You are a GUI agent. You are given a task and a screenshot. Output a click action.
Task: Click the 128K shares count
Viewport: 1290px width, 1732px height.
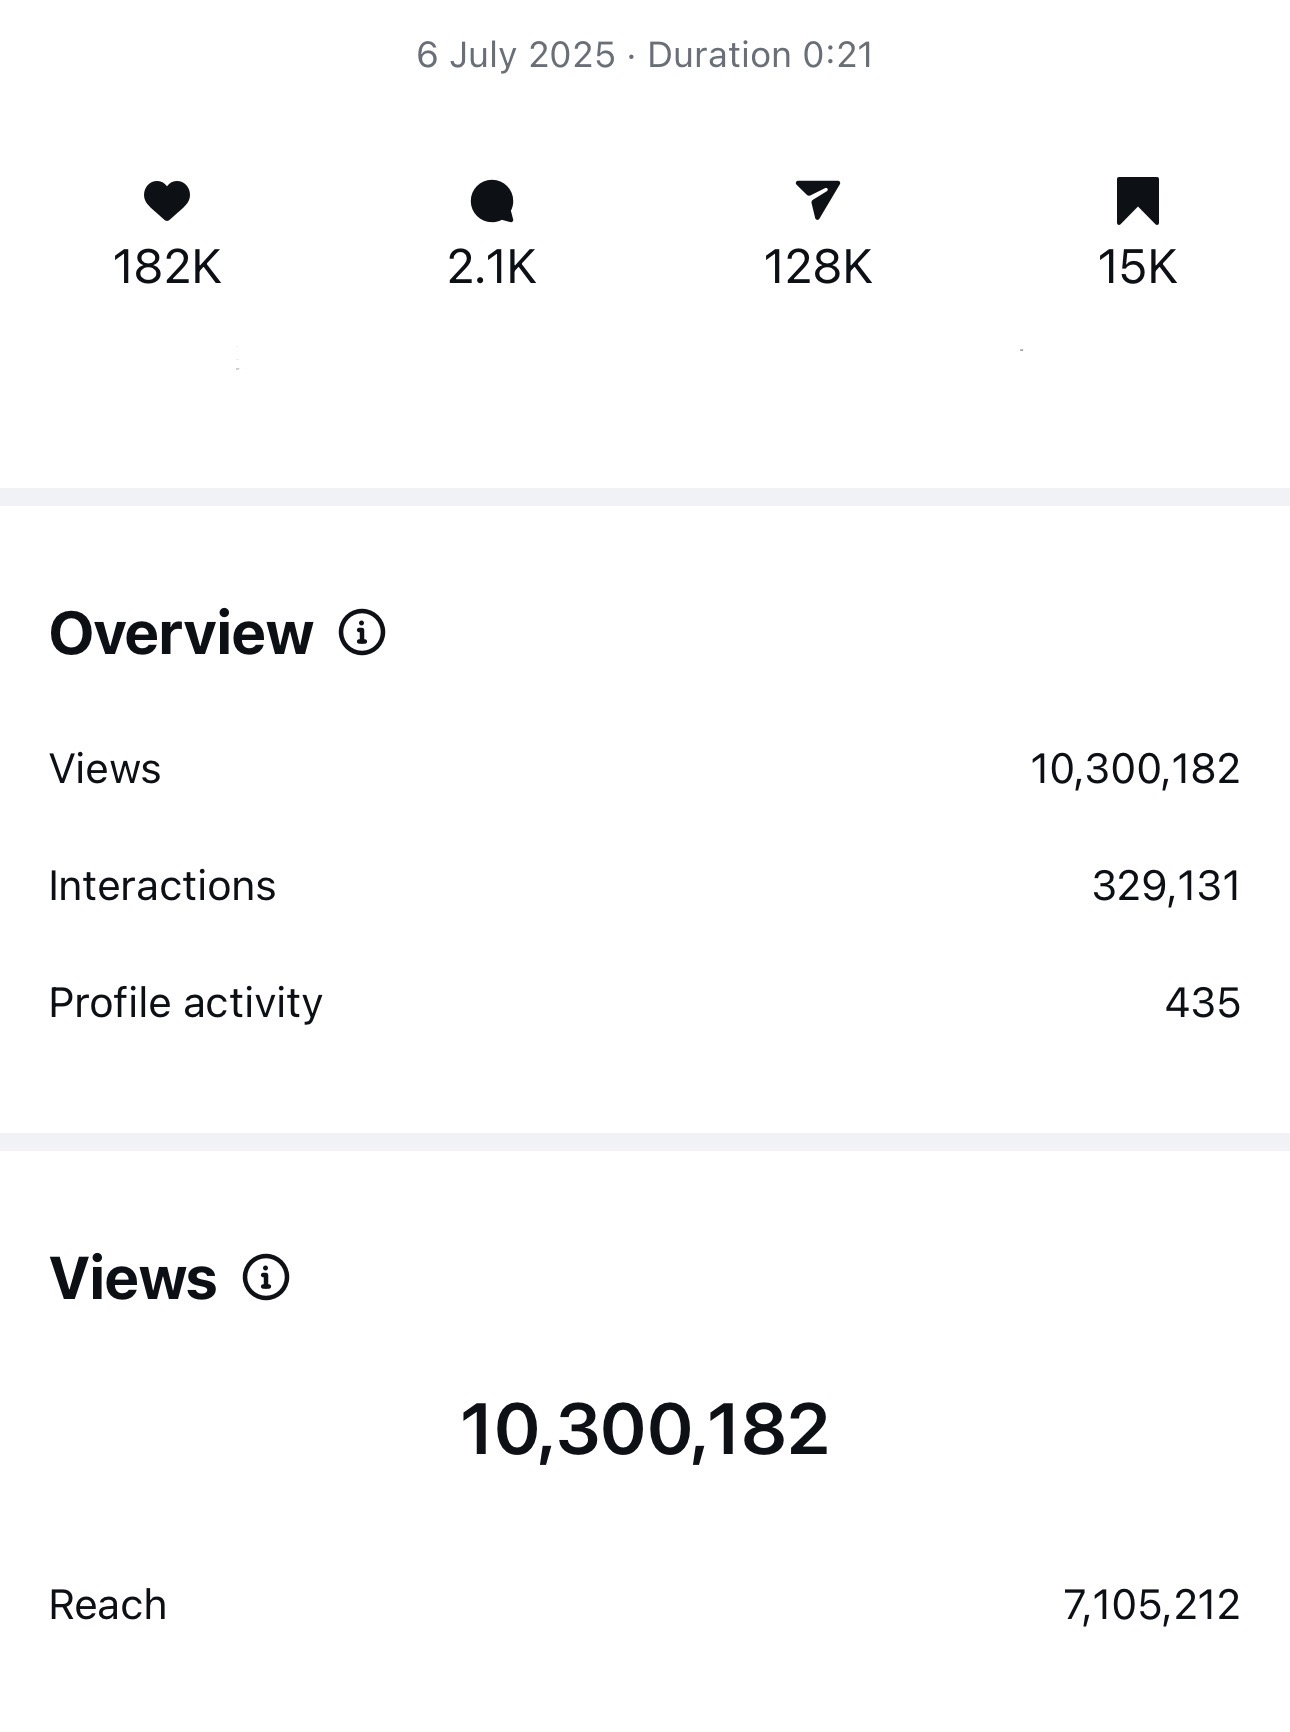tap(817, 268)
